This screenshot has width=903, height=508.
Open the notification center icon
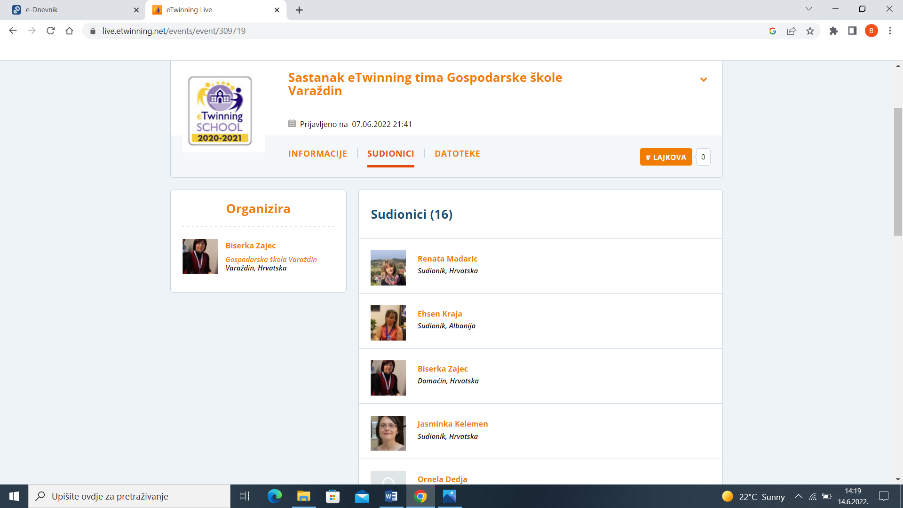(884, 496)
